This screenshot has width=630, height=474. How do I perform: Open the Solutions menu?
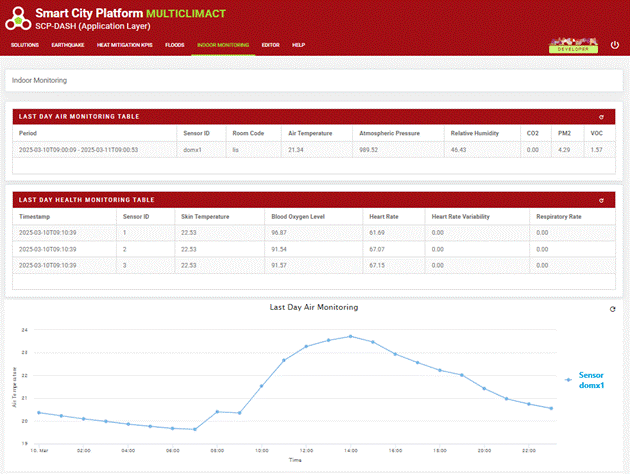click(x=25, y=45)
